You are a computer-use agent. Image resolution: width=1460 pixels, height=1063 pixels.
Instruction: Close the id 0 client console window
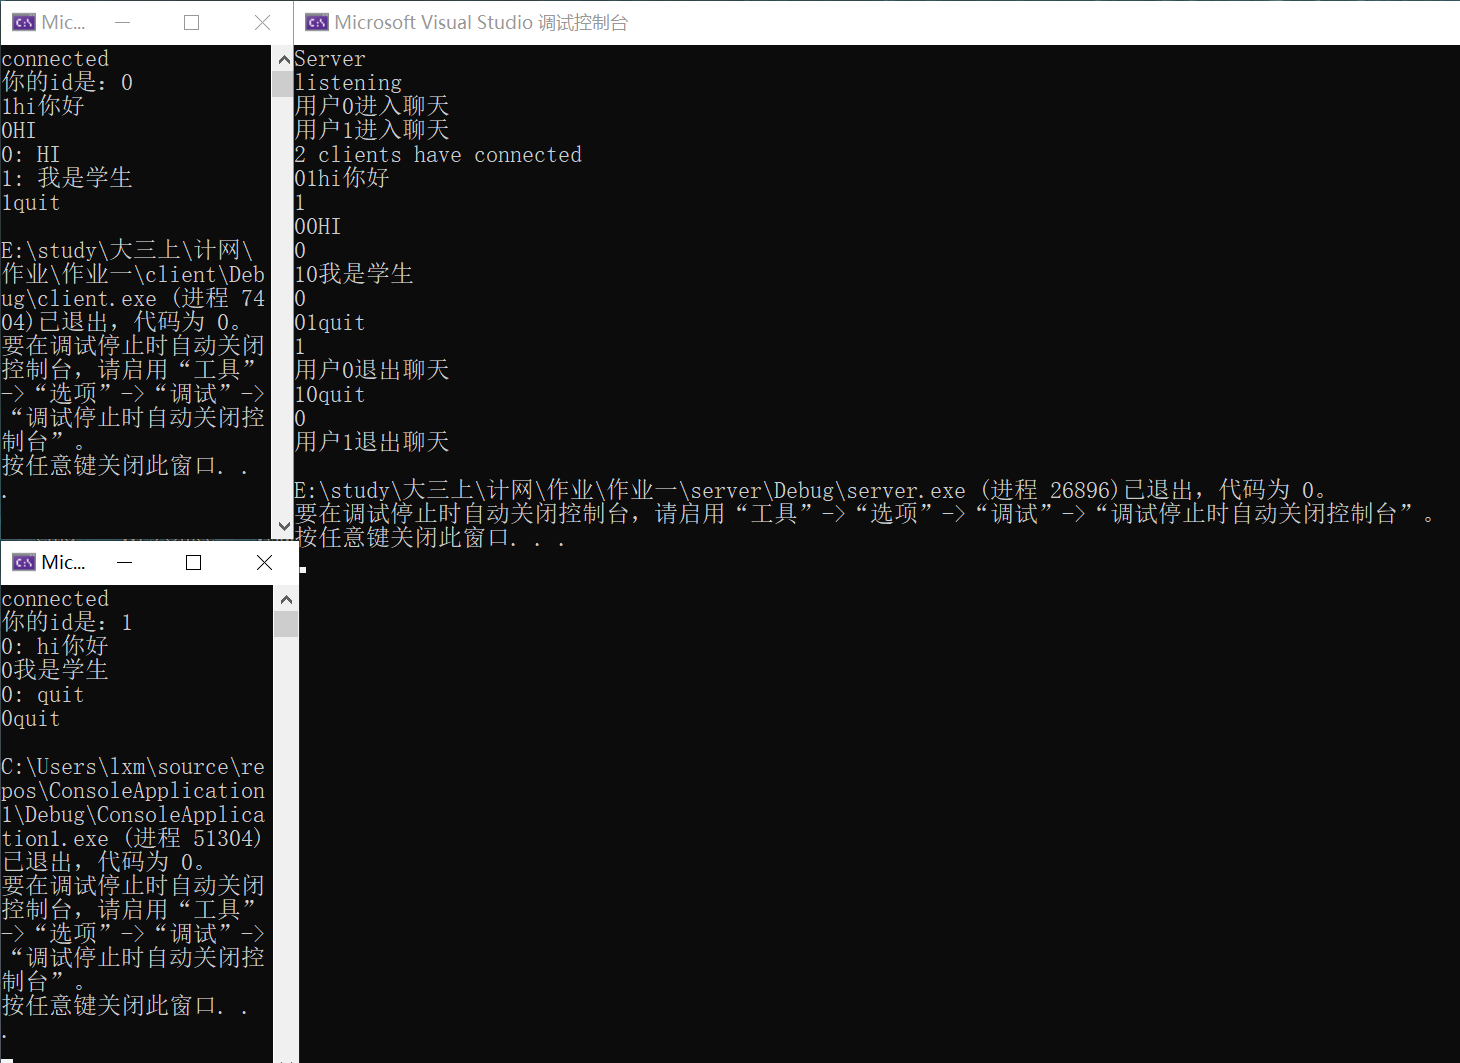(262, 22)
